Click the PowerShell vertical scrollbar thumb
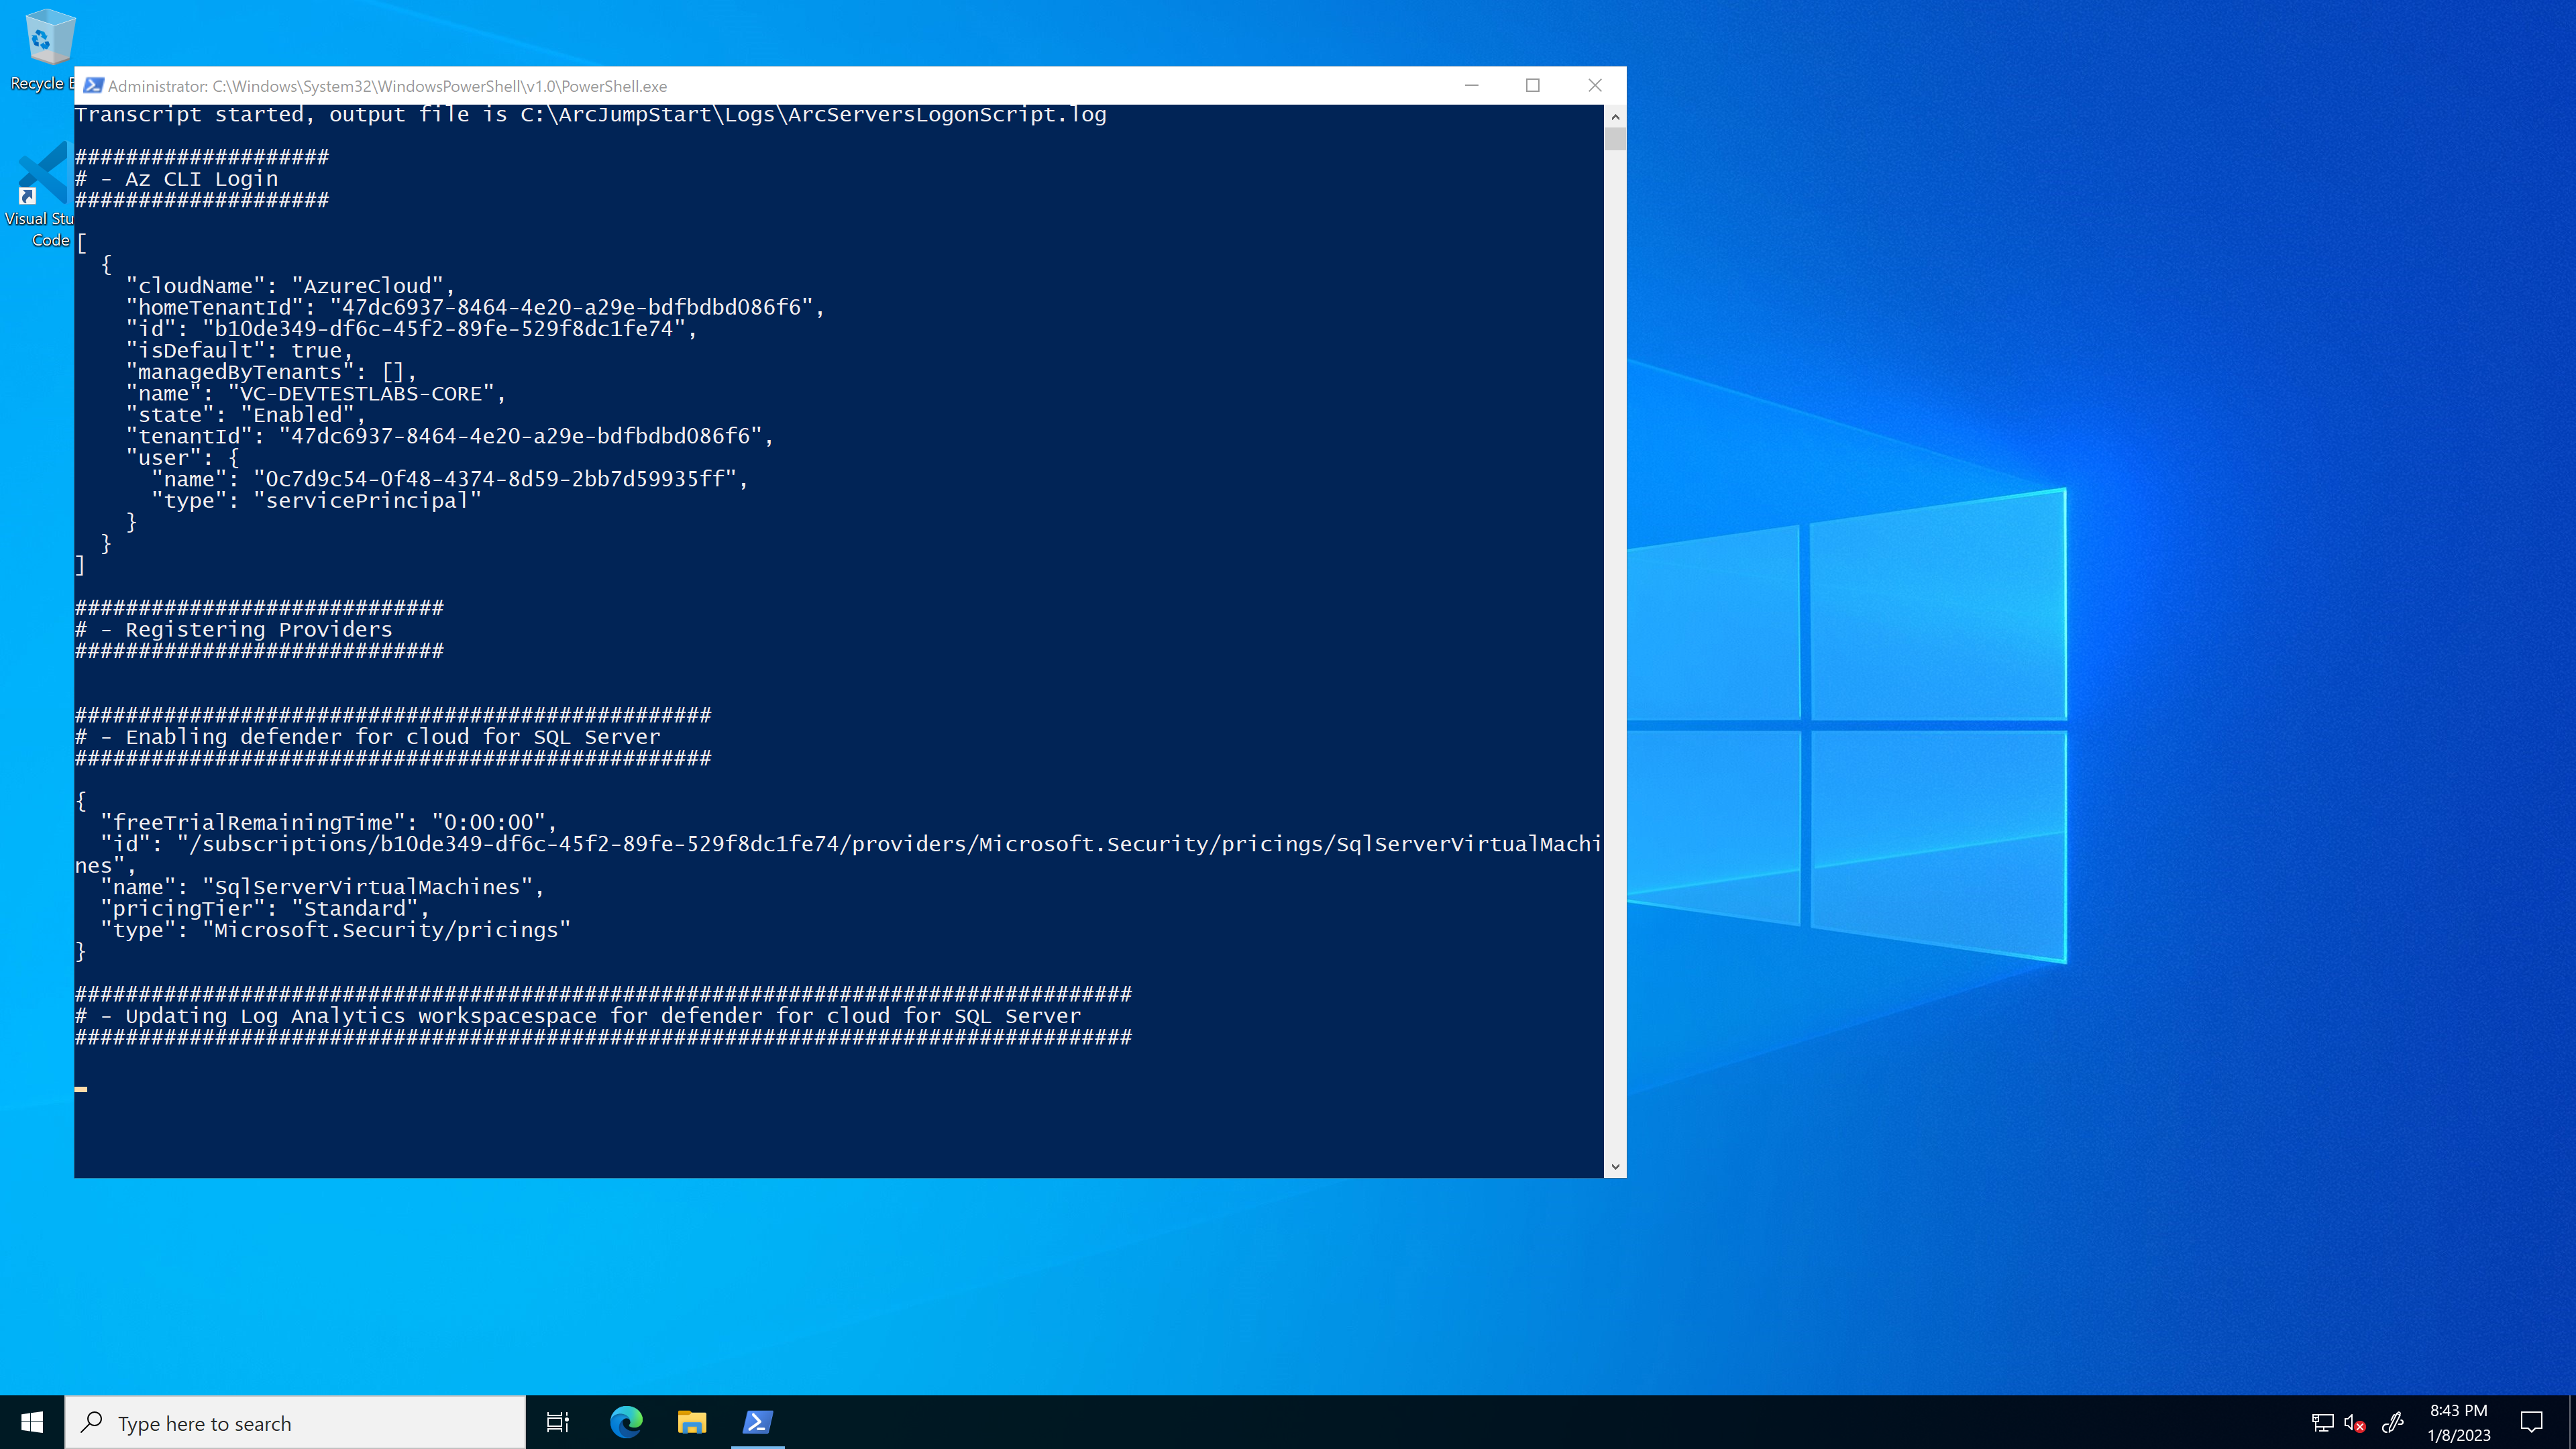 click(1615, 139)
